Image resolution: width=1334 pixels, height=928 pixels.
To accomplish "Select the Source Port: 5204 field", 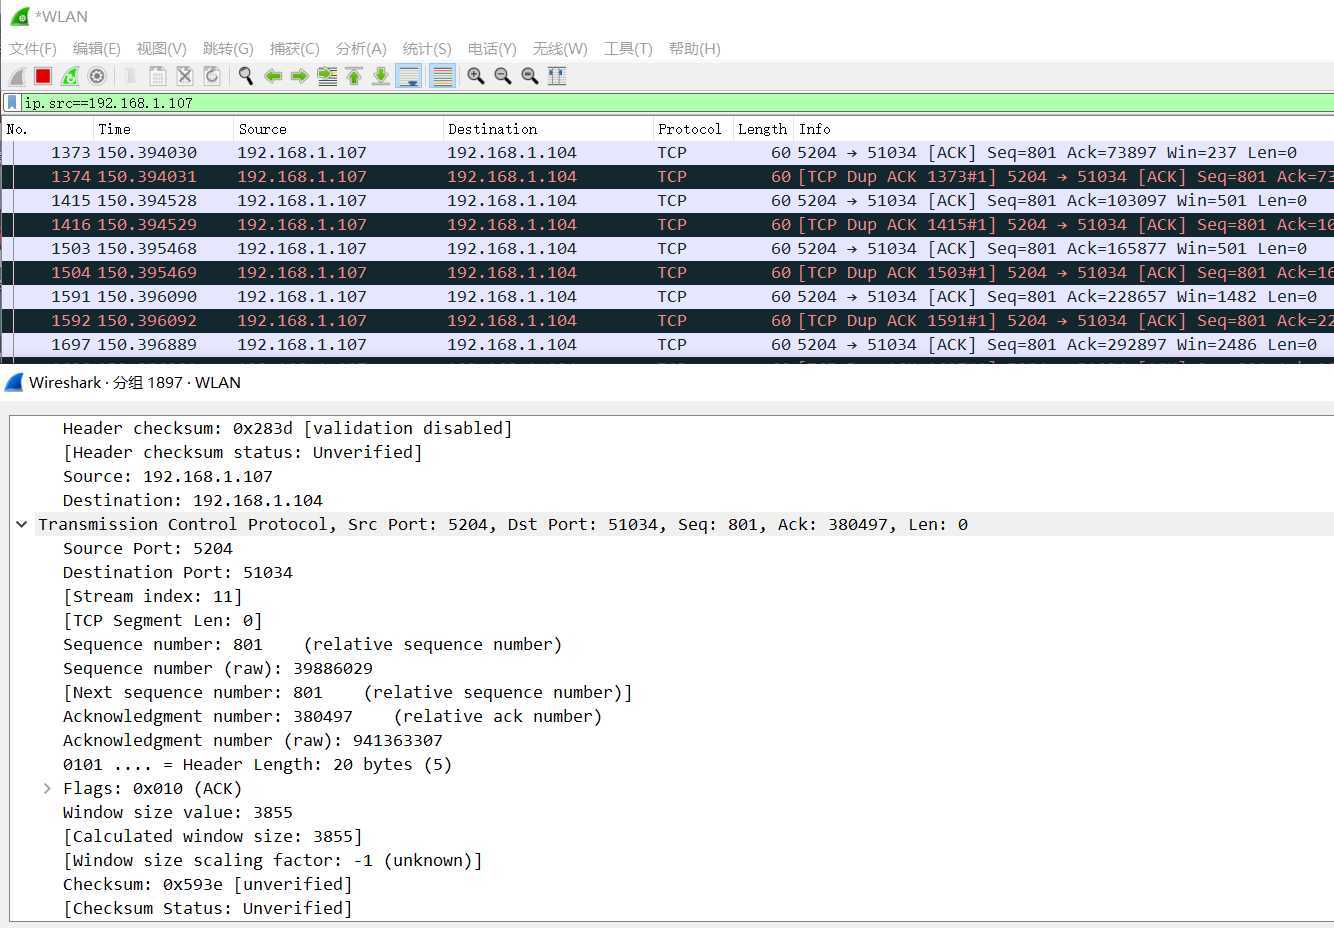I will 147,548.
